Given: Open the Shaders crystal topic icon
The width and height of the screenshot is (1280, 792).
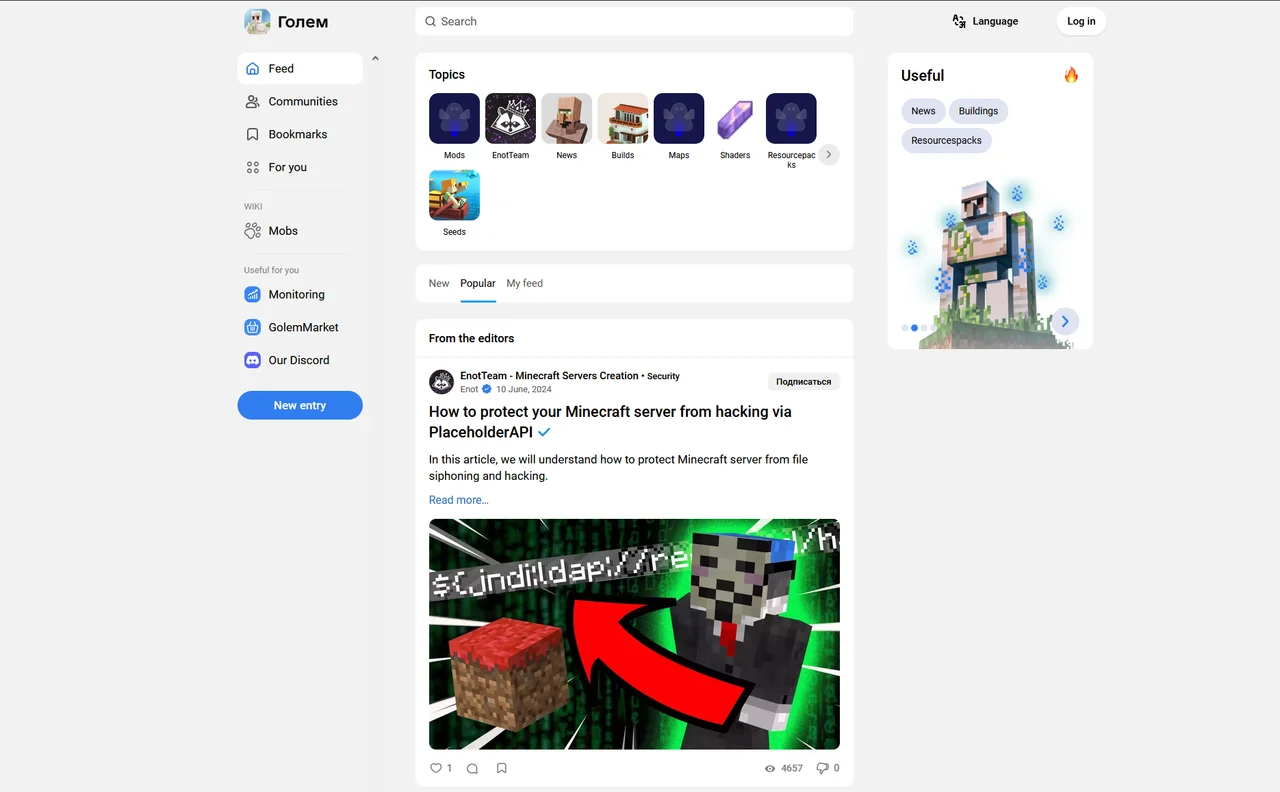Looking at the screenshot, I should click(x=734, y=119).
